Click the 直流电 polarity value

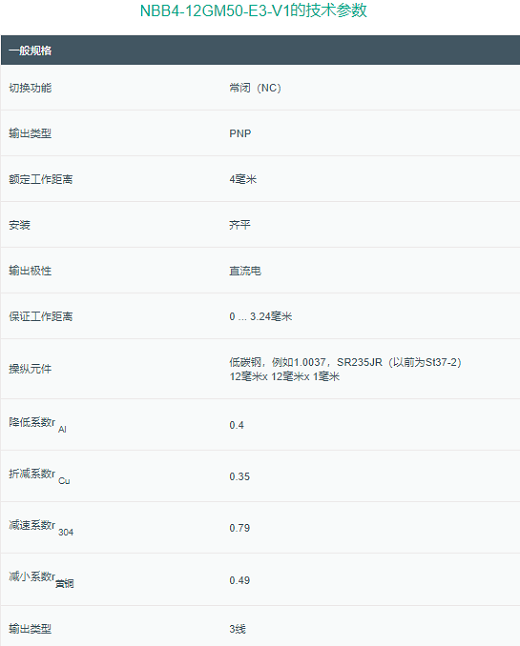[x=245, y=271]
